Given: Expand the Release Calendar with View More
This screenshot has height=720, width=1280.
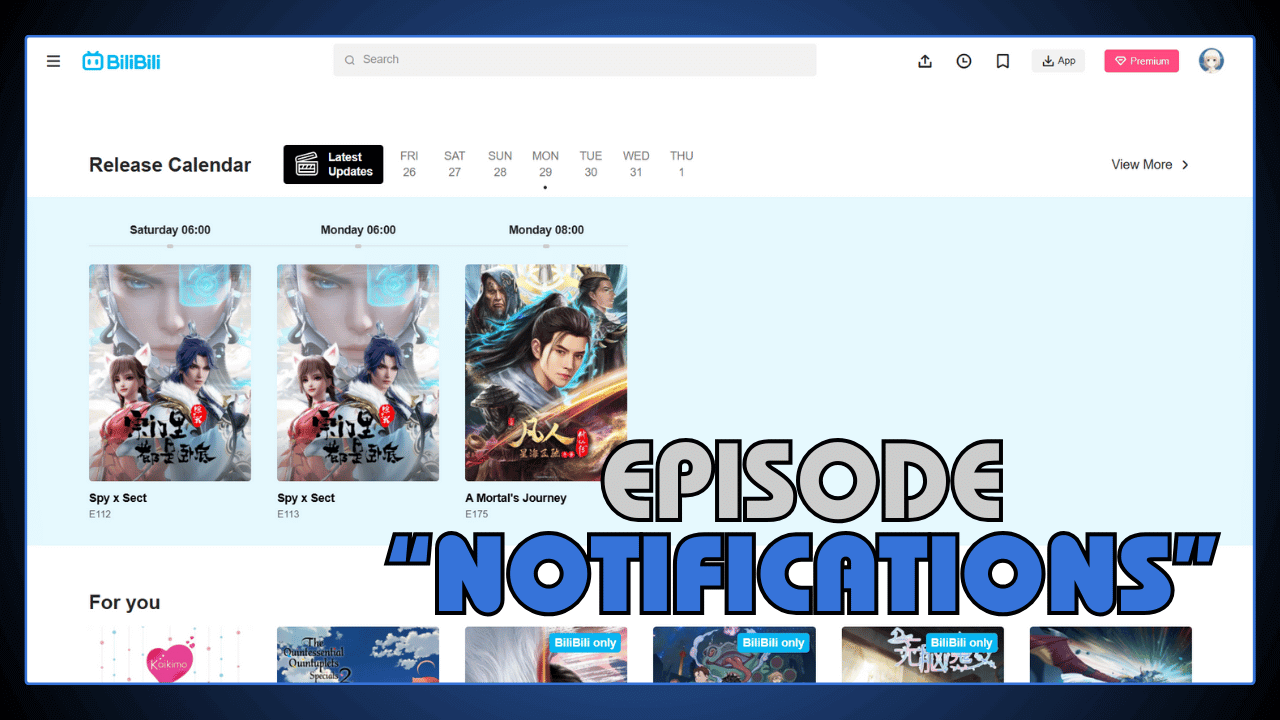Looking at the screenshot, I should (x=1142, y=164).
